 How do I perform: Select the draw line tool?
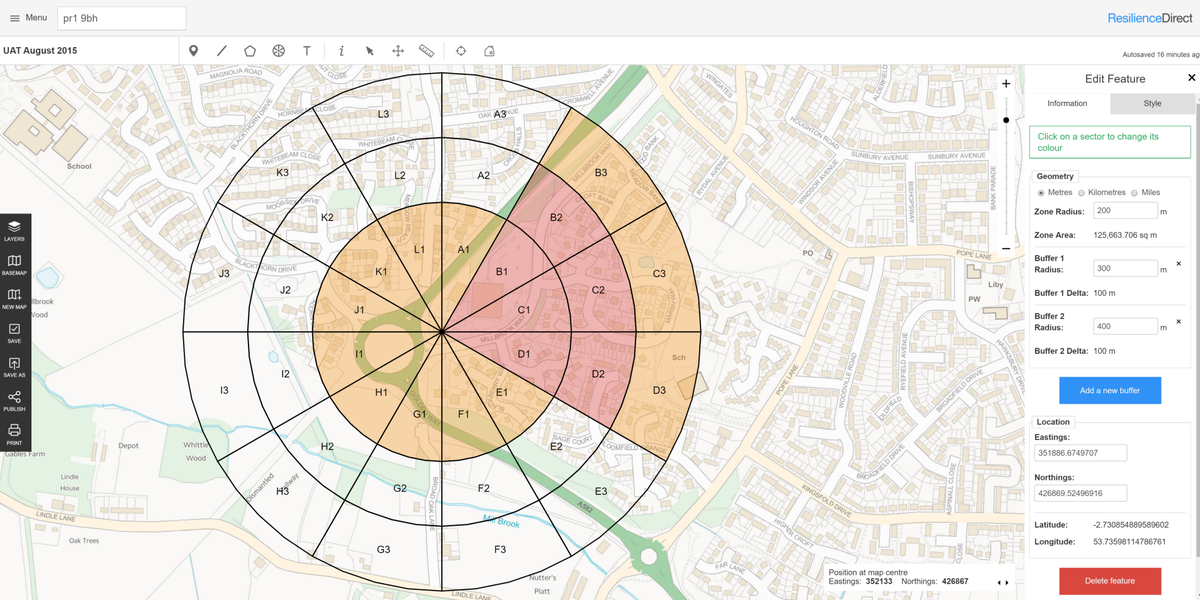(222, 50)
